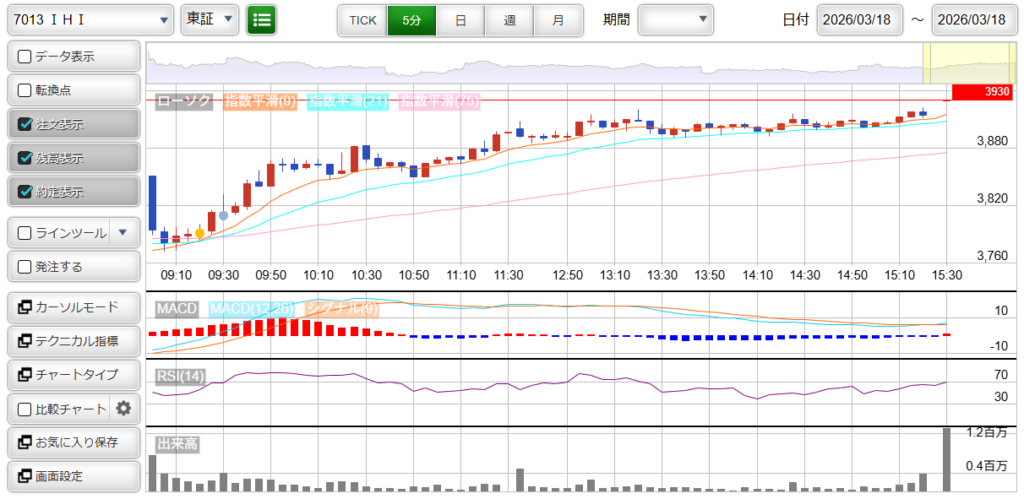Enable the データ表示 checkbox
This screenshot has width=1024, height=499.
coord(25,57)
